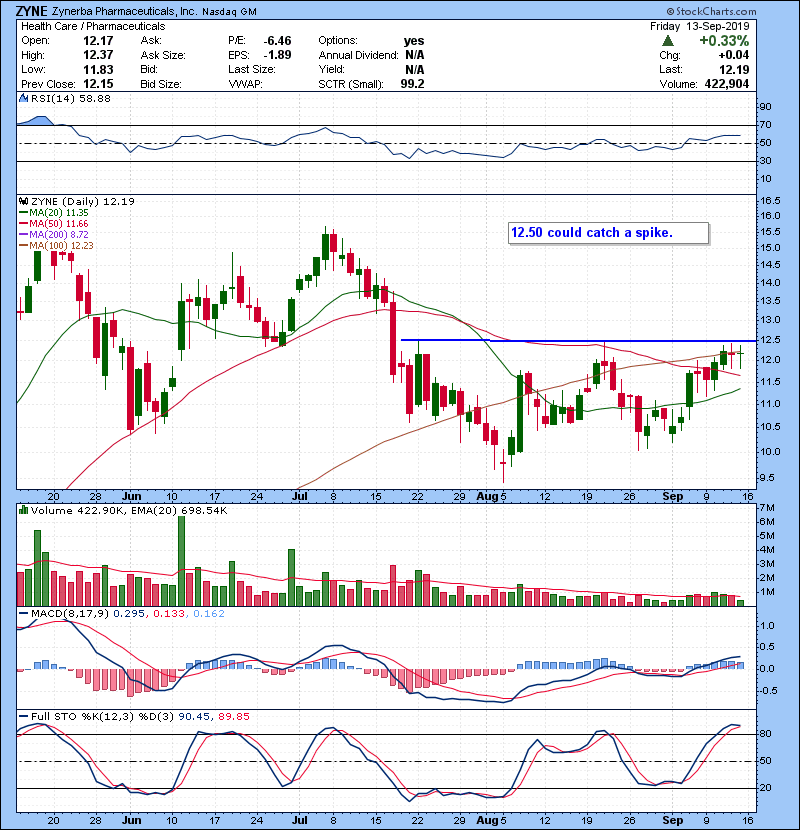Viewport: 800px width, 830px height.
Task: Click the Last price value 12.19 in header
Action: (734, 69)
